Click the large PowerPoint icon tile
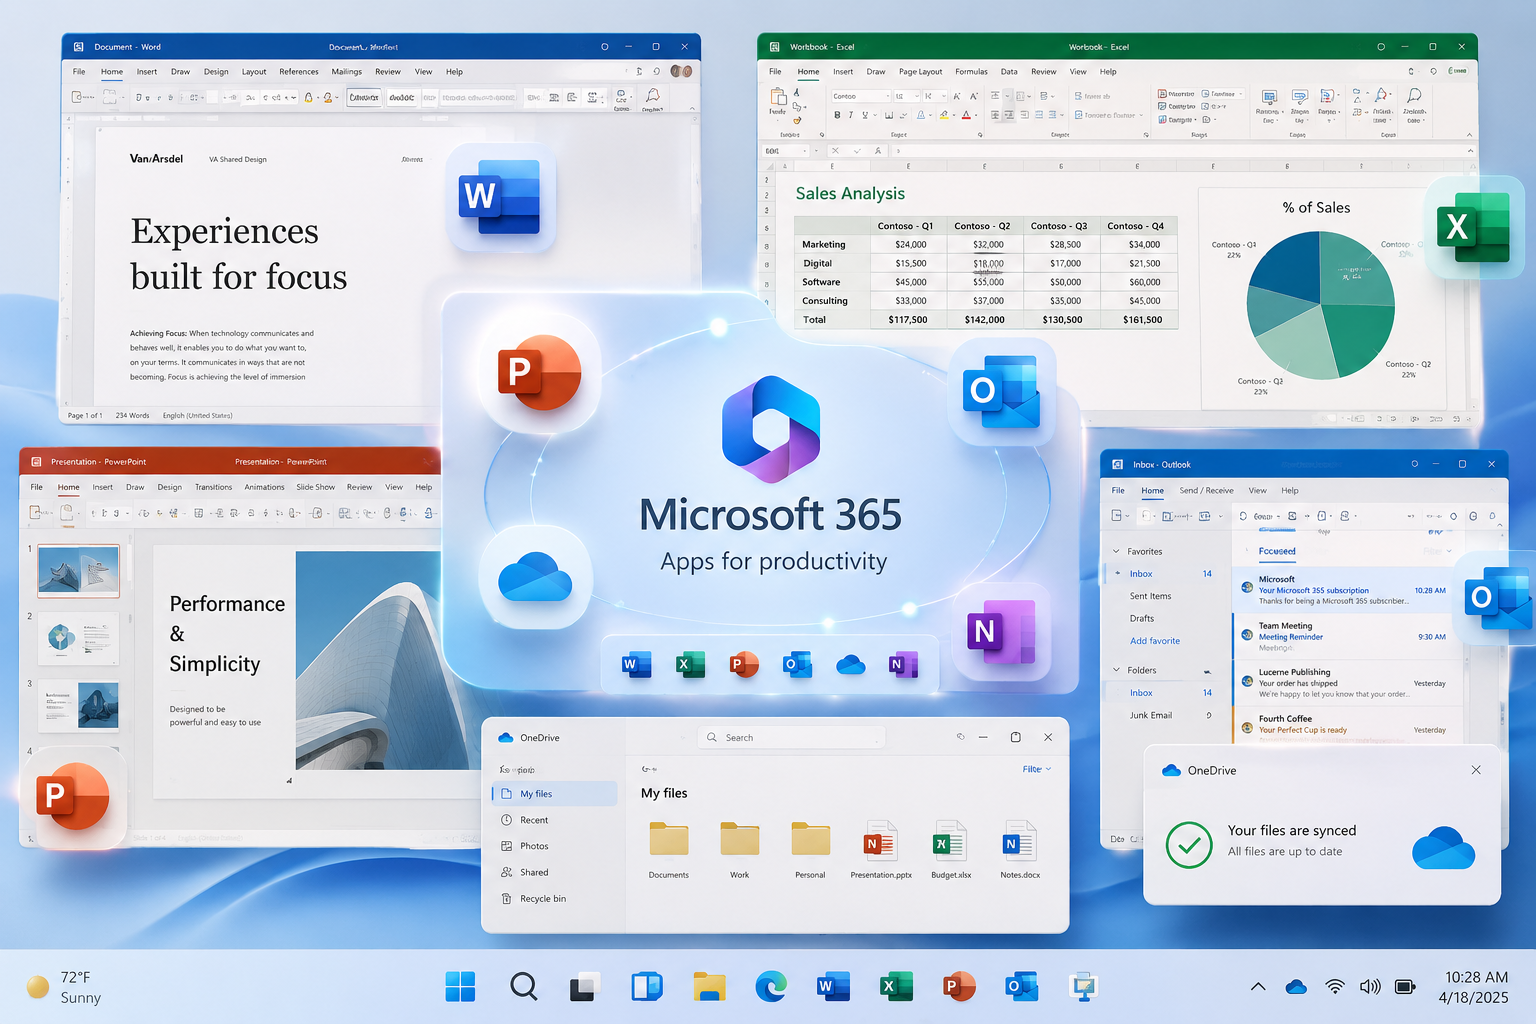The image size is (1536, 1024). pyautogui.click(x=539, y=372)
